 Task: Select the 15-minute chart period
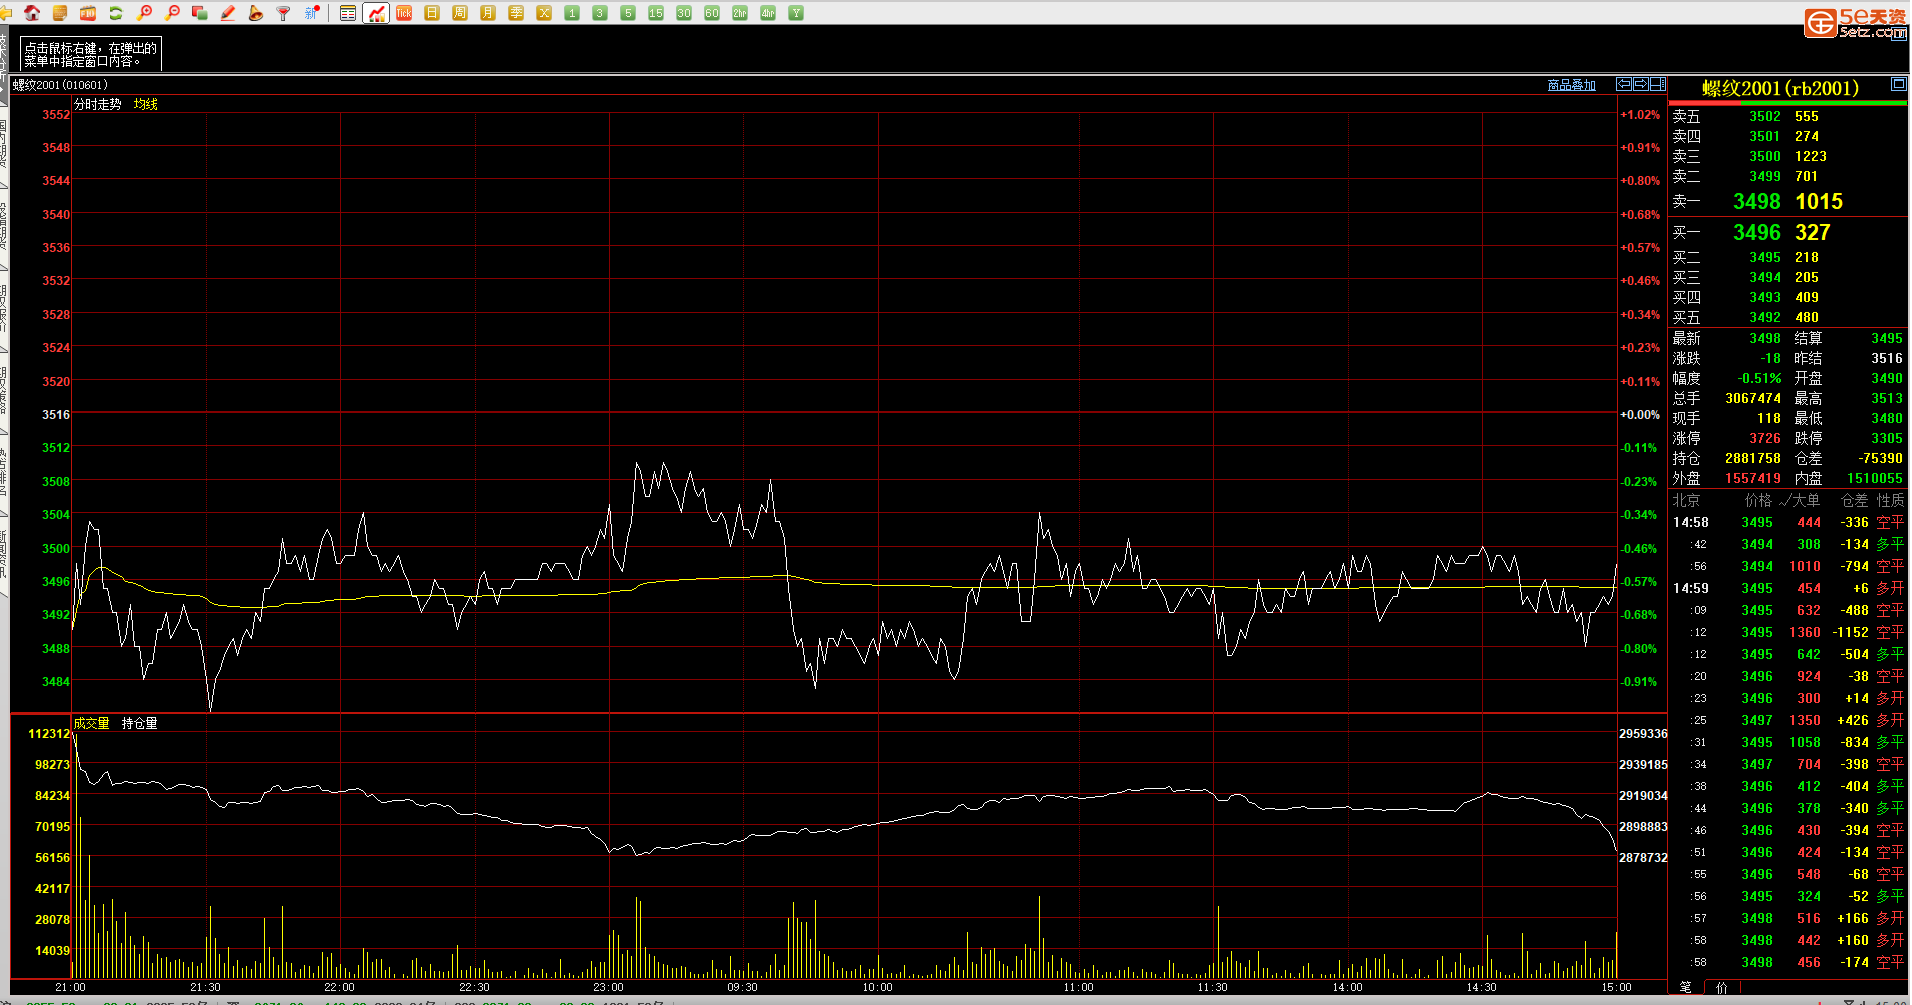(x=656, y=13)
